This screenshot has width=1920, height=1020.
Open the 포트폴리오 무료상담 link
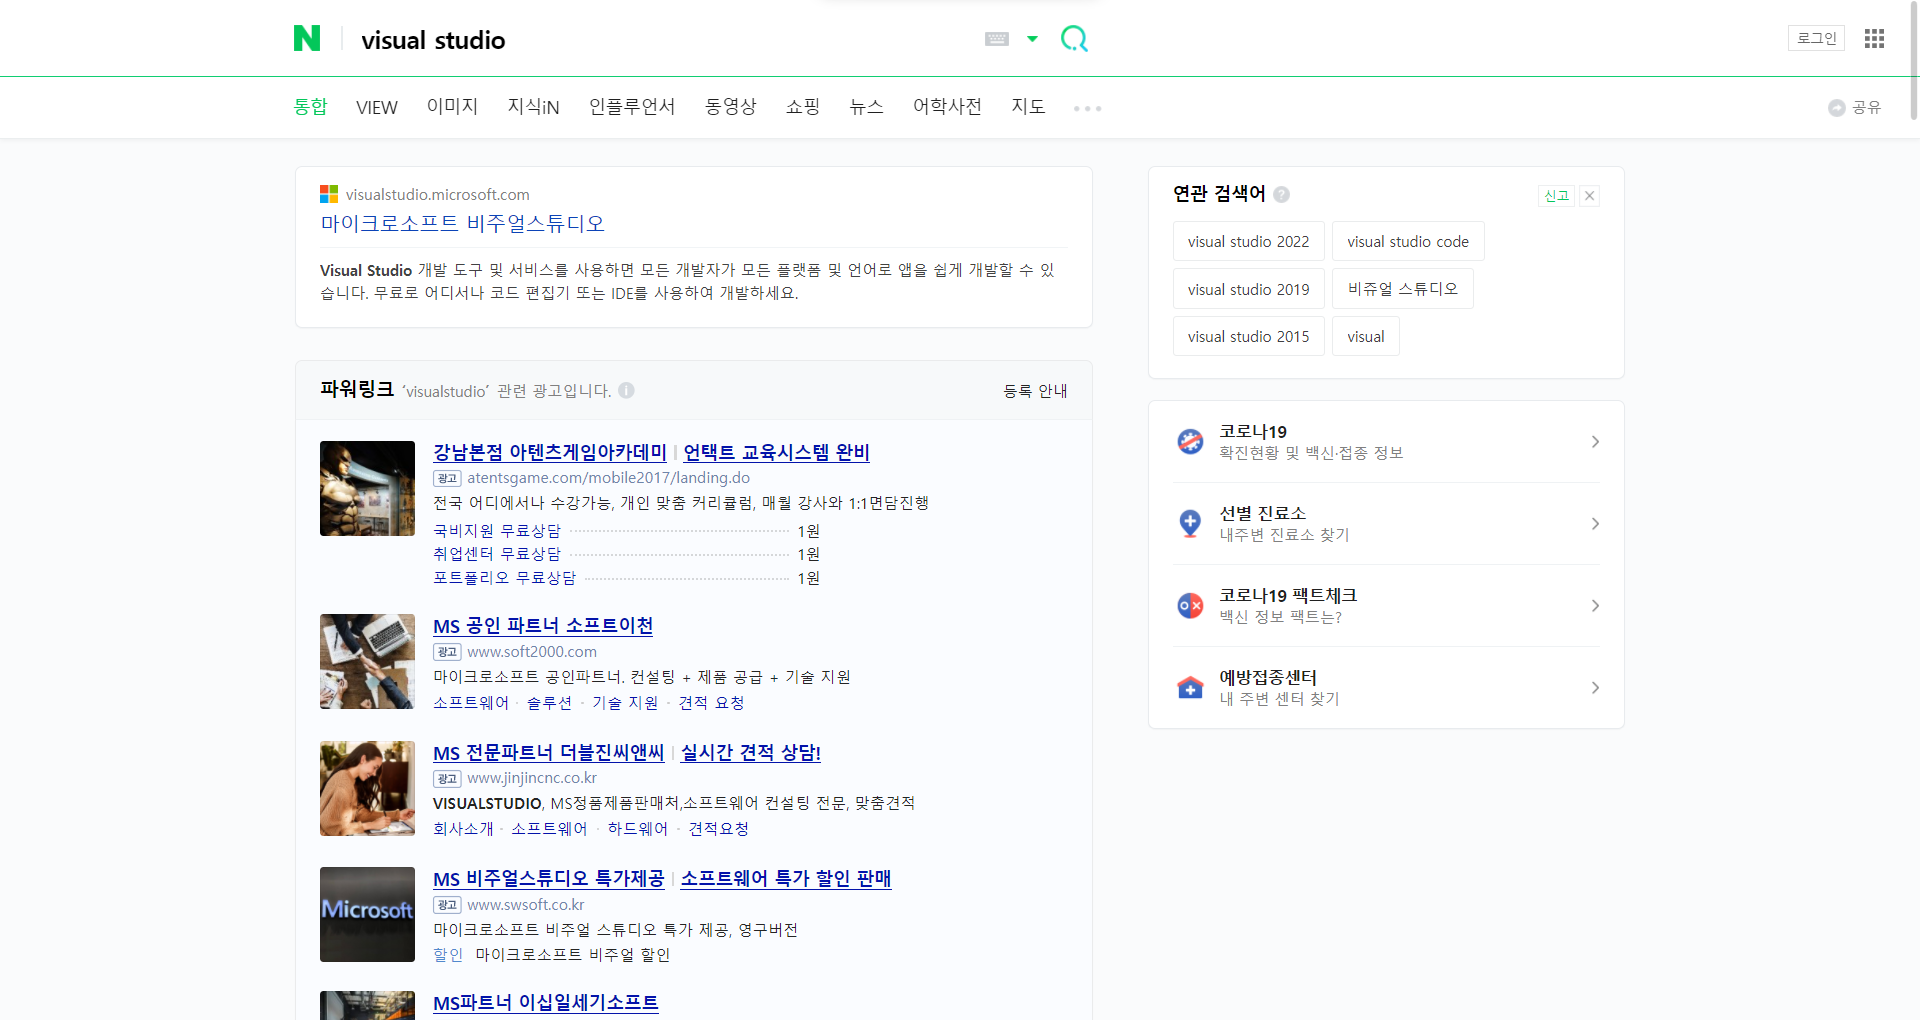[505, 578]
